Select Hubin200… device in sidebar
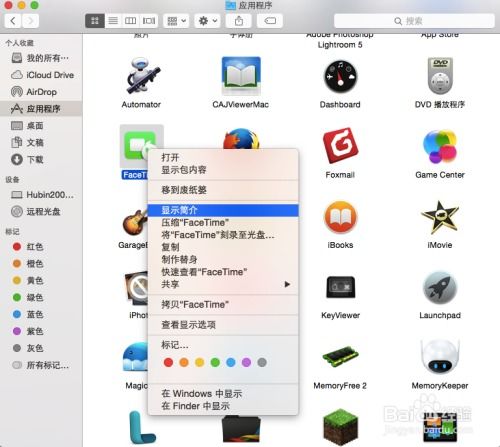The width and height of the screenshot is (500, 447). 41,195
